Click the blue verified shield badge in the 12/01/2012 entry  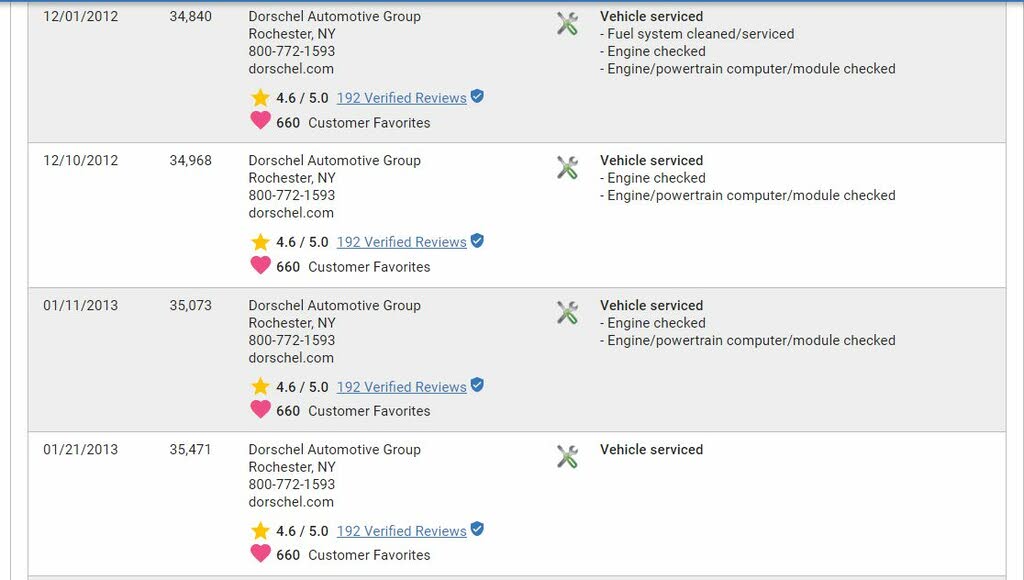click(477, 97)
